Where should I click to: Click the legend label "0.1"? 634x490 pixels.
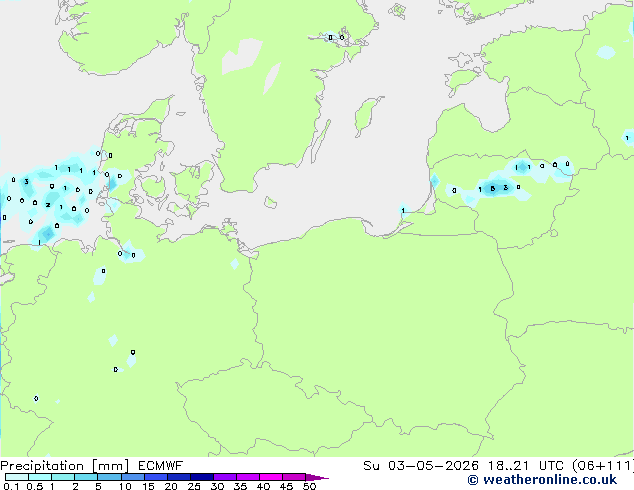(11, 486)
